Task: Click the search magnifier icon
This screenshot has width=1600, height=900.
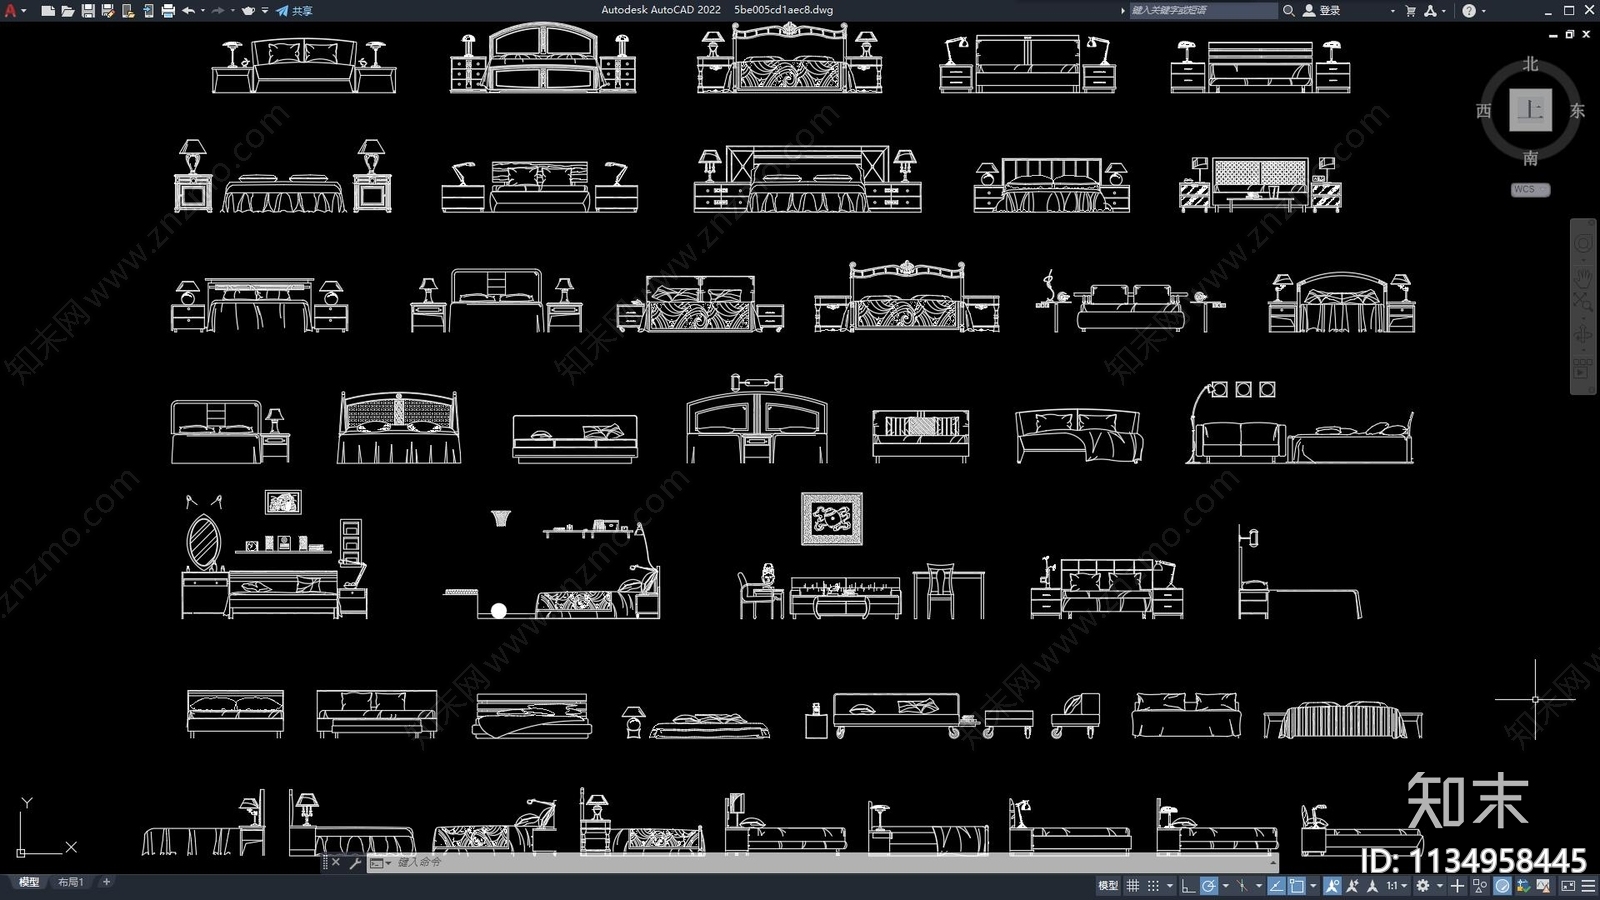Action: point(1289,10)
